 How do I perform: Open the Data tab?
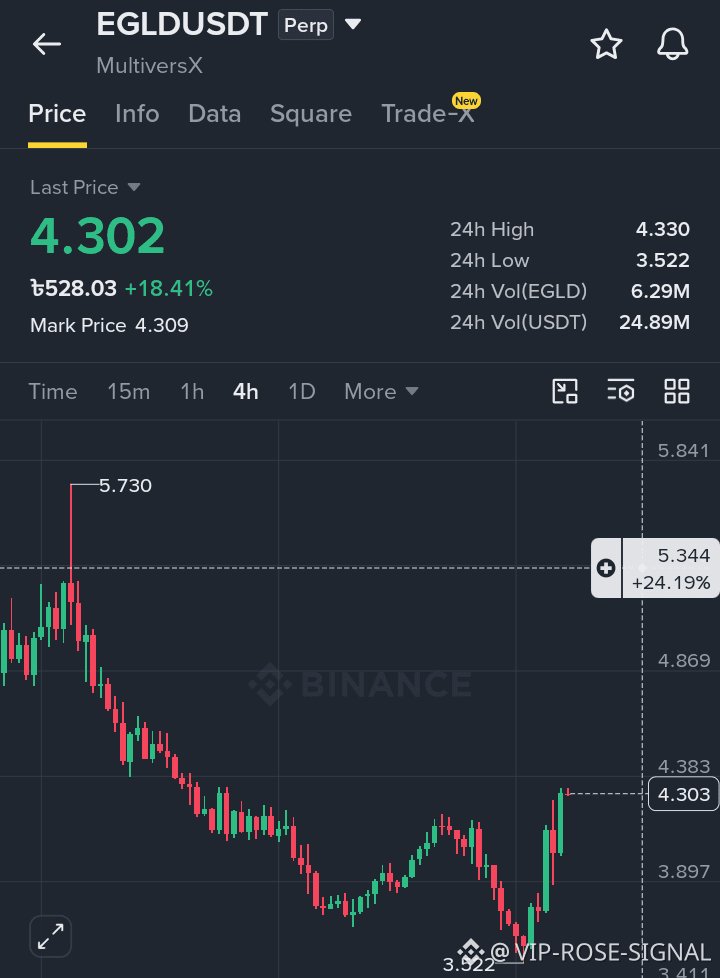(215, 114)
